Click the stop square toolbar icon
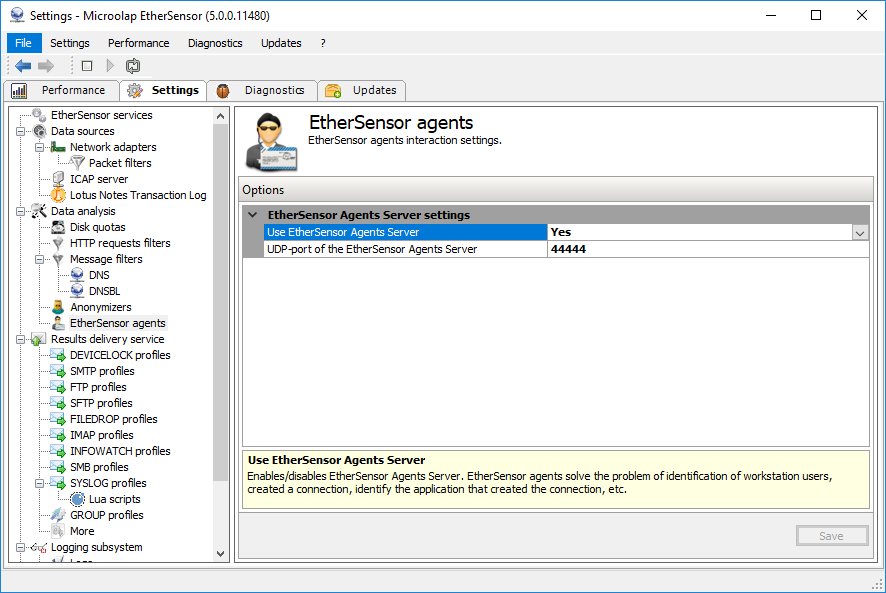The height and width of the screenshot is (593, 886). [x=87, y=66]
